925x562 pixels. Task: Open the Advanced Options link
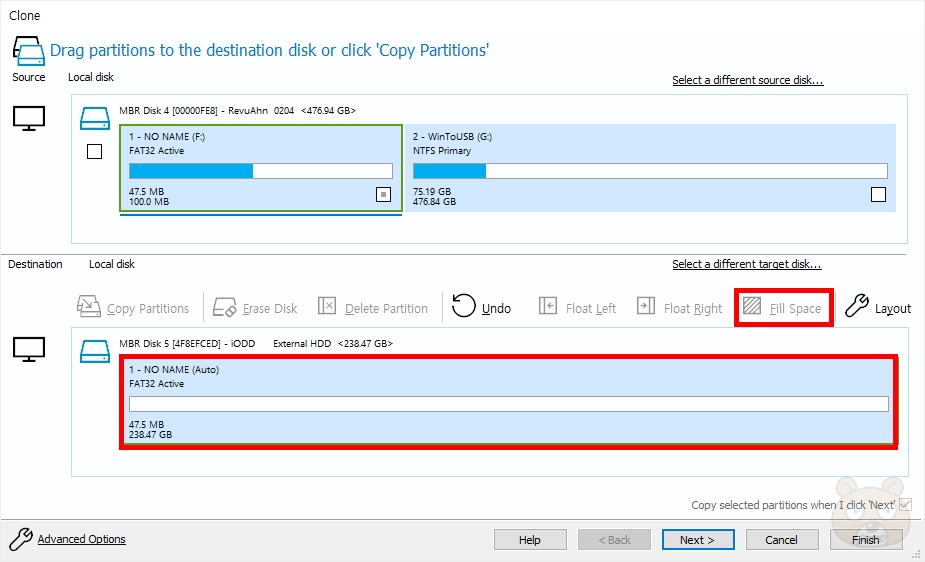(x=81, y=539)
